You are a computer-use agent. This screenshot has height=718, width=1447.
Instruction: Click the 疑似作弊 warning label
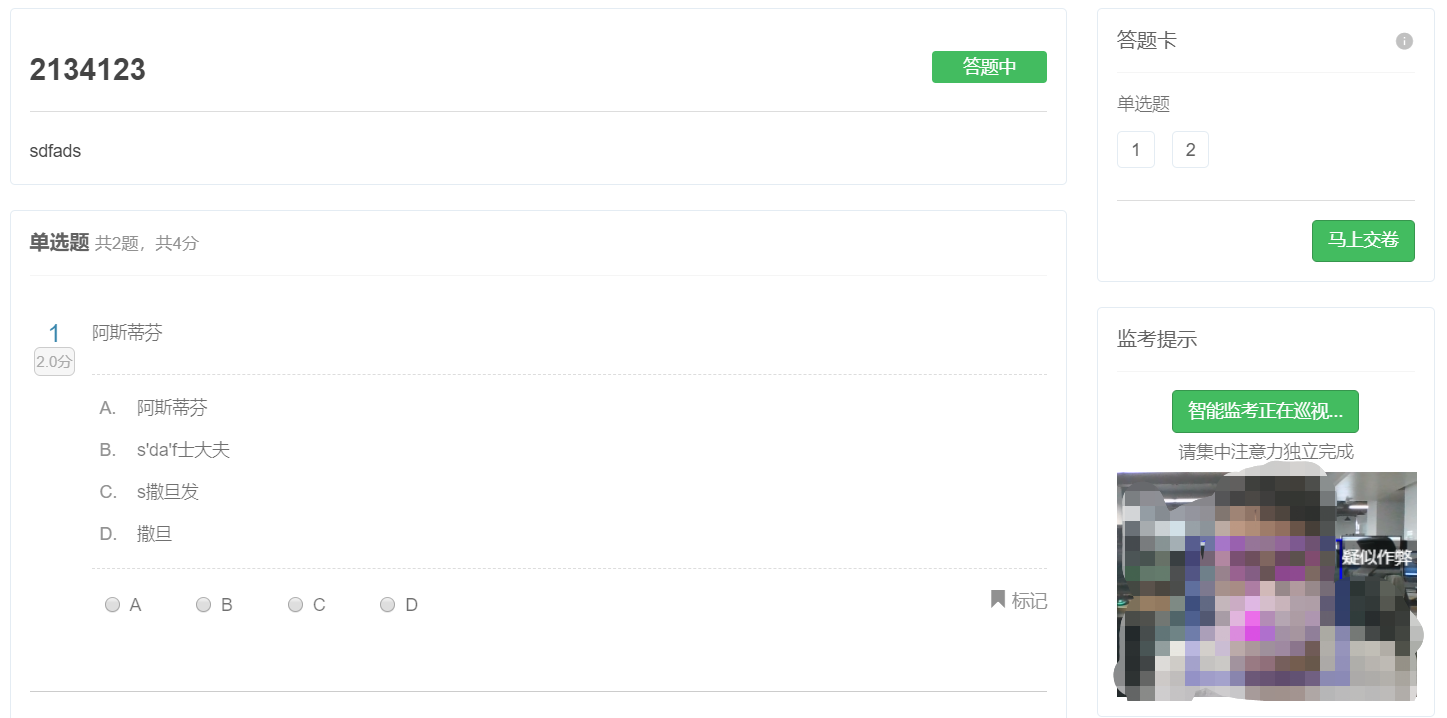[x=1377, y=558]
